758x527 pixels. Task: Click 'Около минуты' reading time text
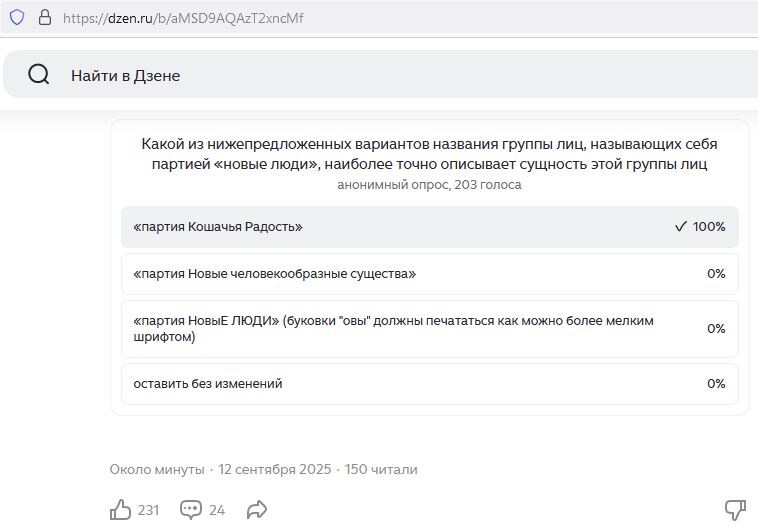[157, 469]
